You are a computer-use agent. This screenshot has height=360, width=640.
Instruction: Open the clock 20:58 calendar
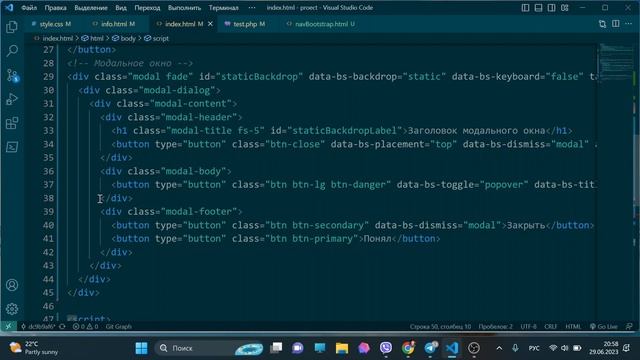(x=604, y=348)
